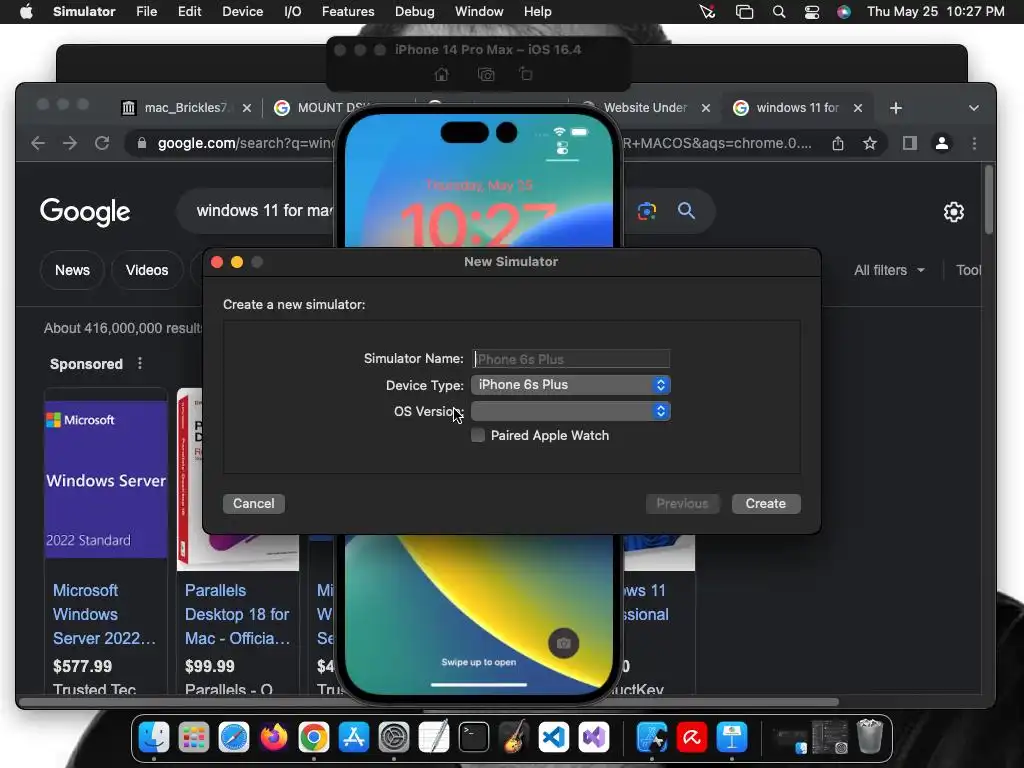Open Chrome's three-dot menu
This screenshot has height=768, width=1024.
[974, 143]
